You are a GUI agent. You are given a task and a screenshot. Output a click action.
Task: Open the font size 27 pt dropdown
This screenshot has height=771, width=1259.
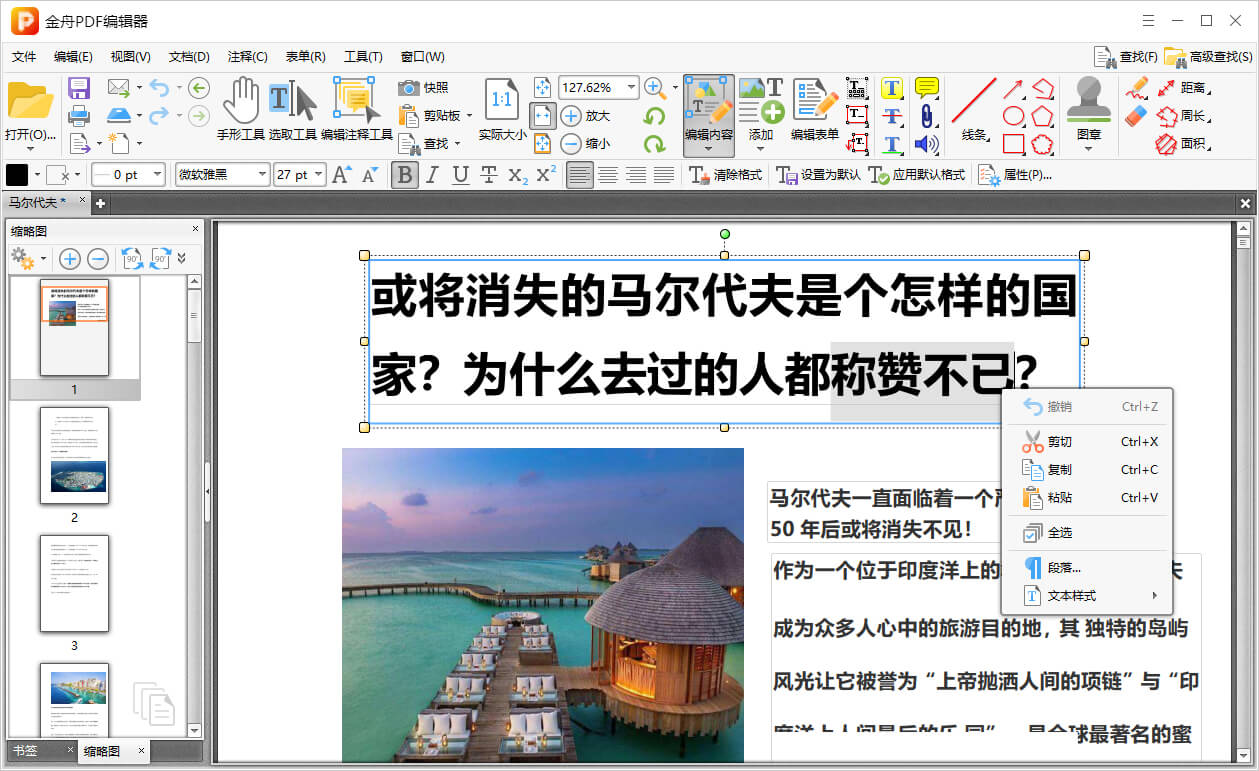point(318,175)
